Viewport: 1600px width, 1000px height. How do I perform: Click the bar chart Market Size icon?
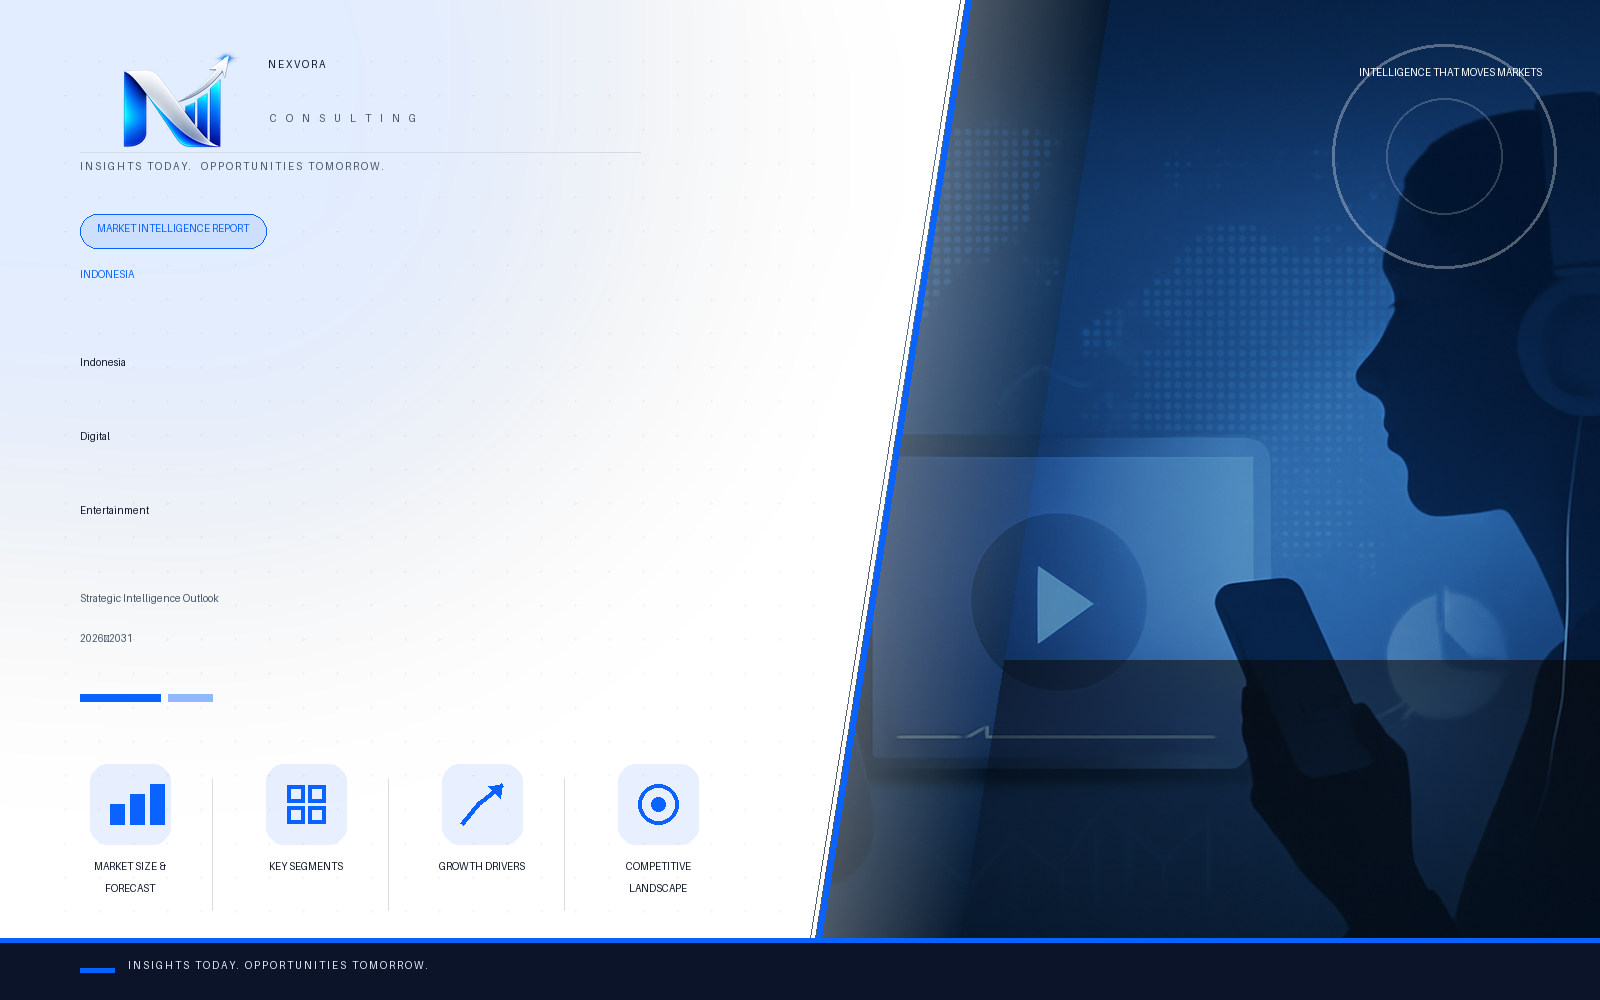tap(130, 804)
